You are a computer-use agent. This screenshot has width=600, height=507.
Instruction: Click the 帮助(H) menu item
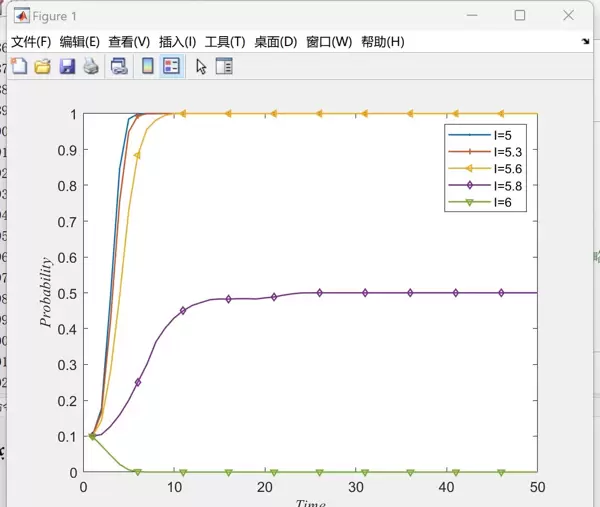(383, 42)
